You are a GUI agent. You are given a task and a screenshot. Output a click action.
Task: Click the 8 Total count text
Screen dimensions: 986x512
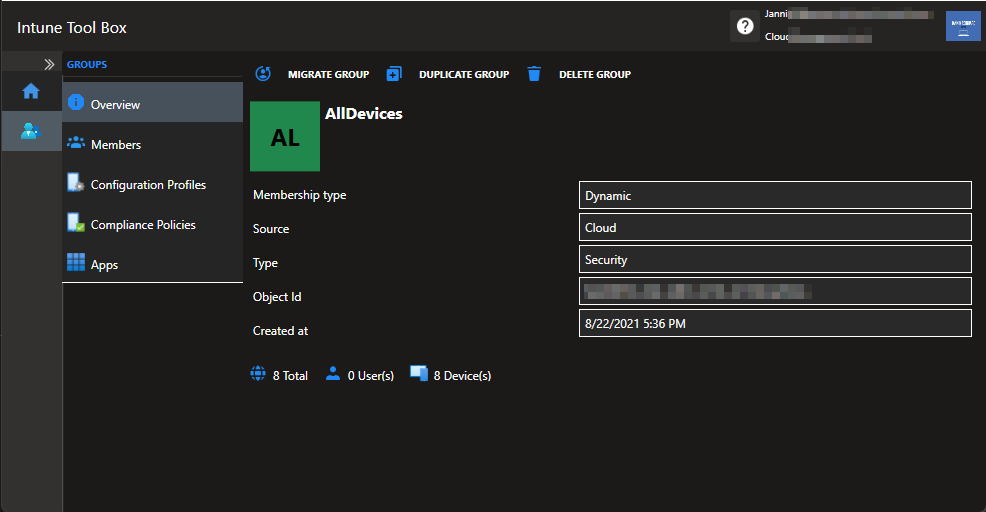[x=290, y=376]
